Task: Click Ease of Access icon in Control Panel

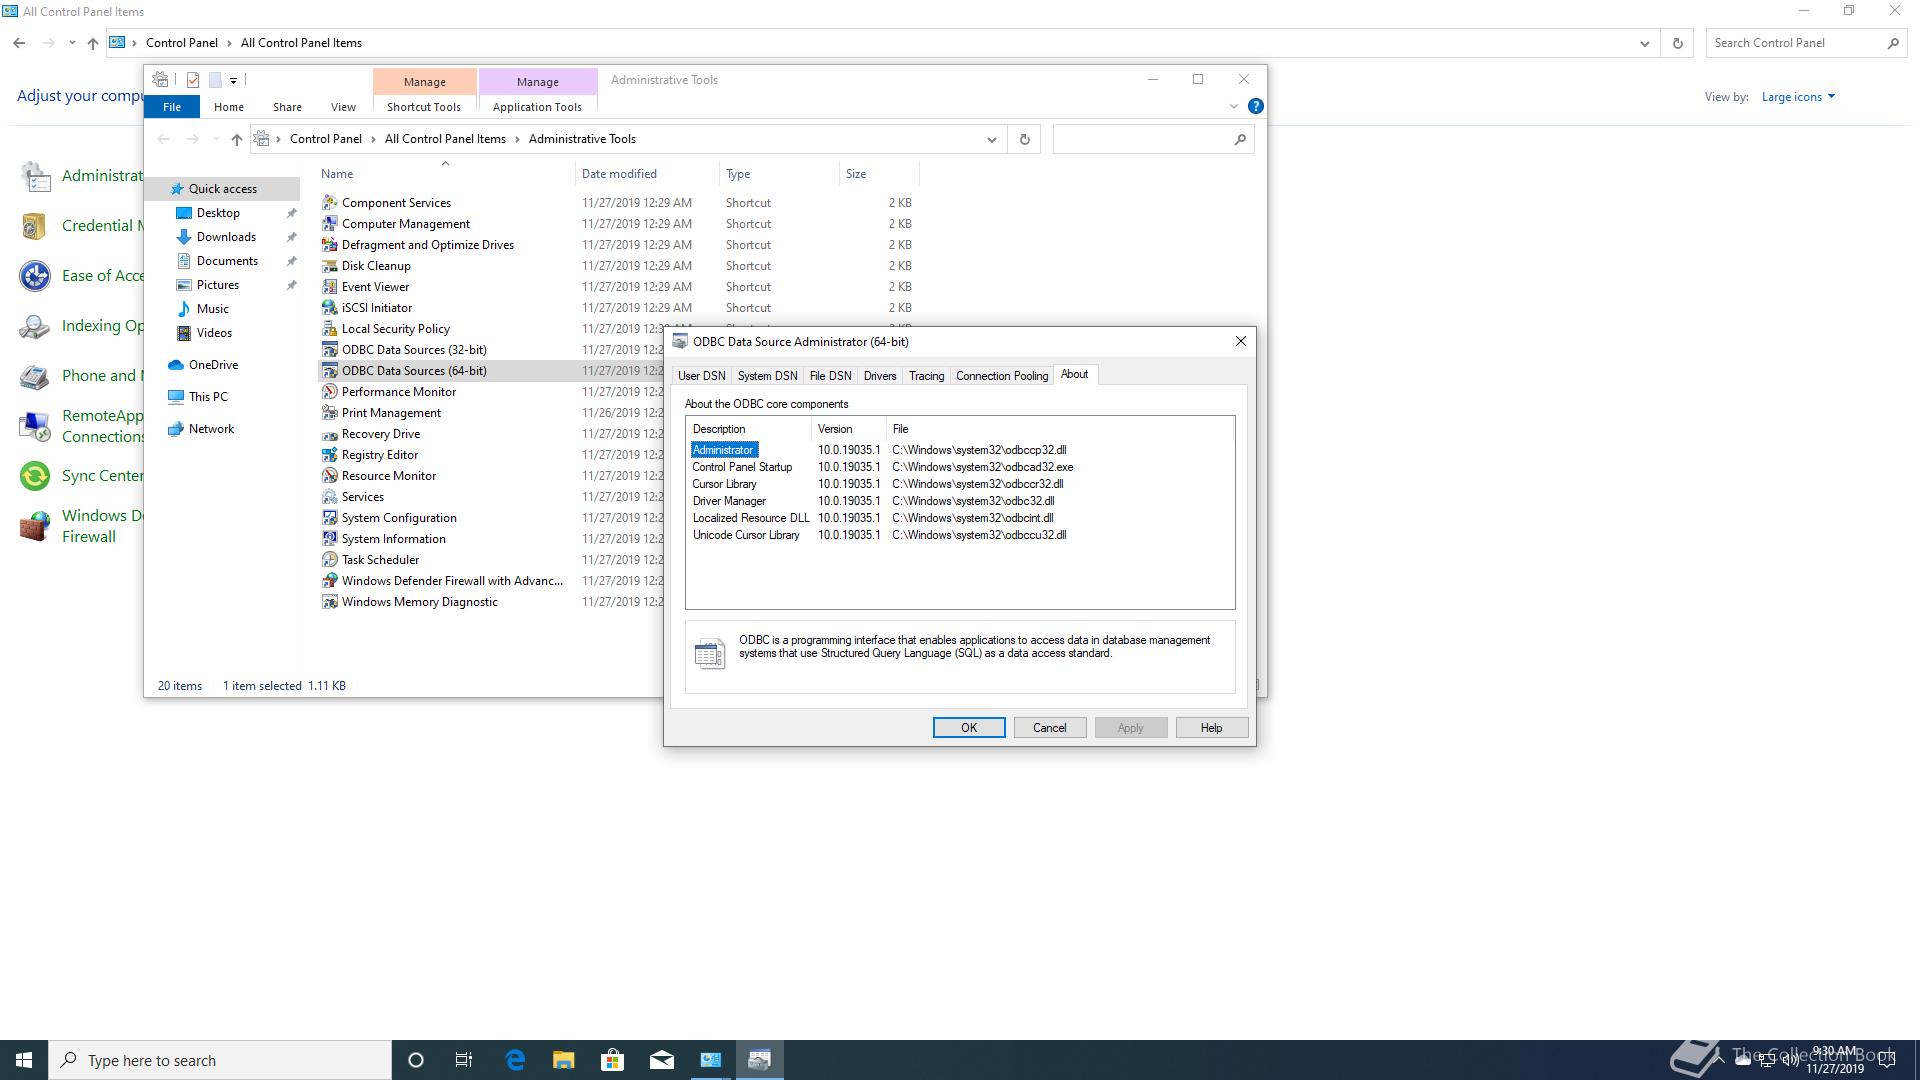Action: tap(35, 276)
